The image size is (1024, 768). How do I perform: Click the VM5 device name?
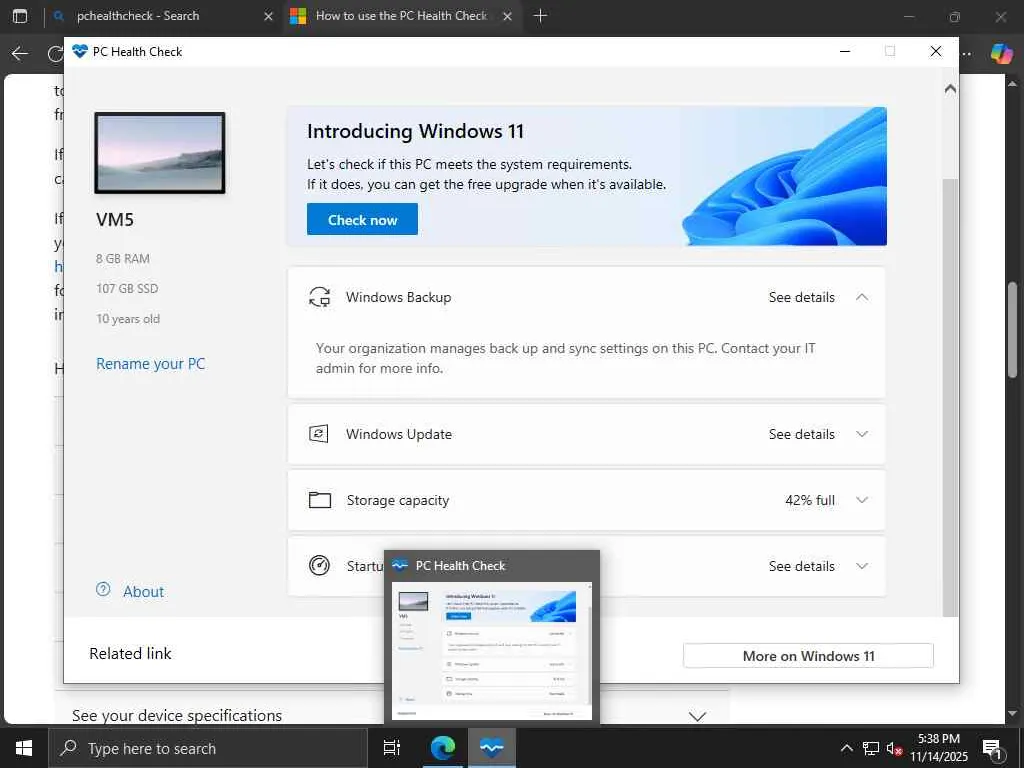(115, 219)
